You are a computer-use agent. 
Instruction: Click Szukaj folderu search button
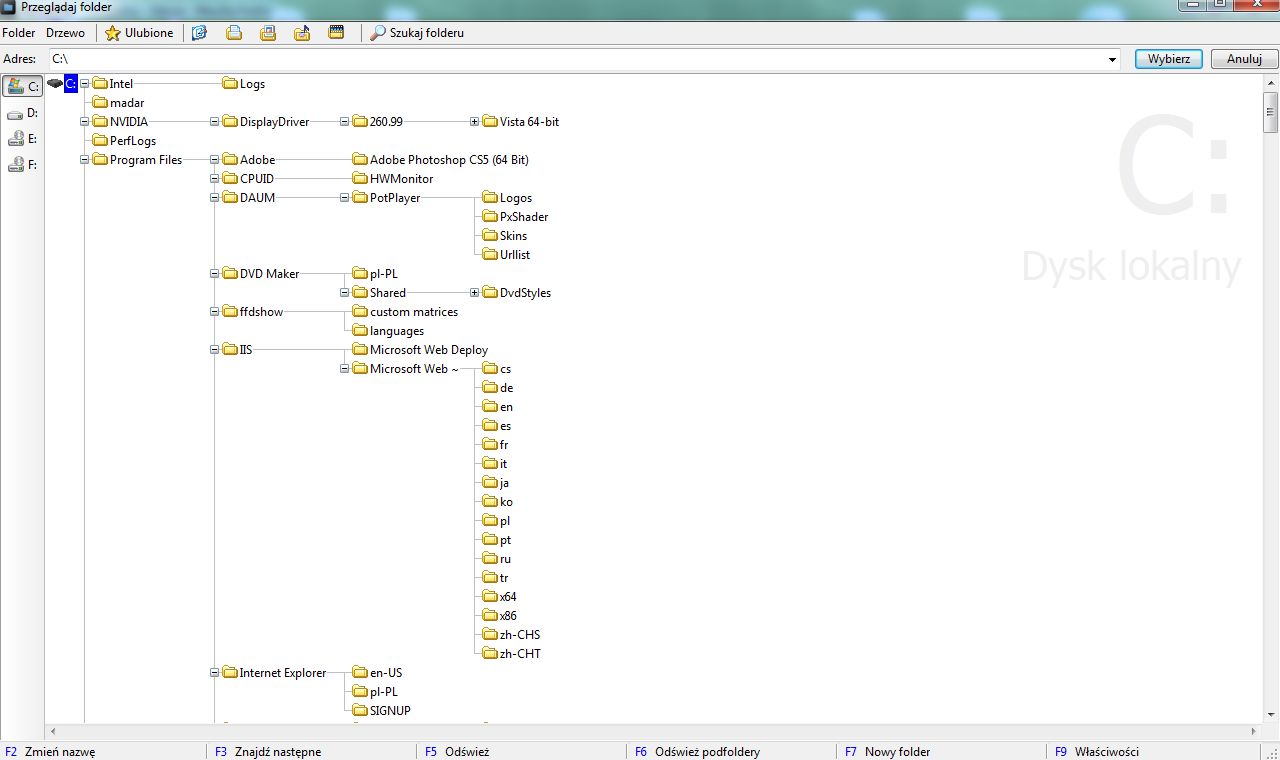[x=417, y=33]
